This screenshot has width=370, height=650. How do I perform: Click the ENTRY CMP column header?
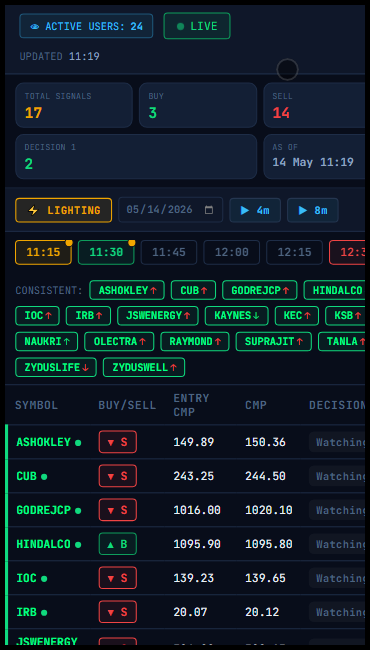coord(191,405)
